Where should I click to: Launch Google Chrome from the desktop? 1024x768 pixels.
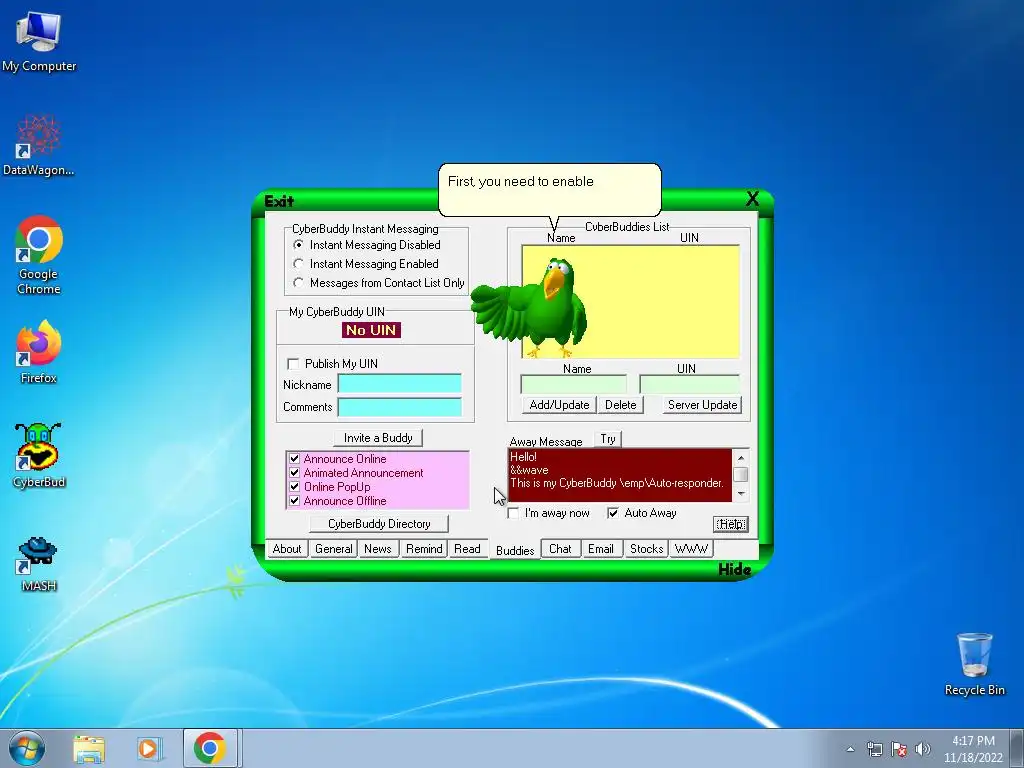tap(39, 255)
